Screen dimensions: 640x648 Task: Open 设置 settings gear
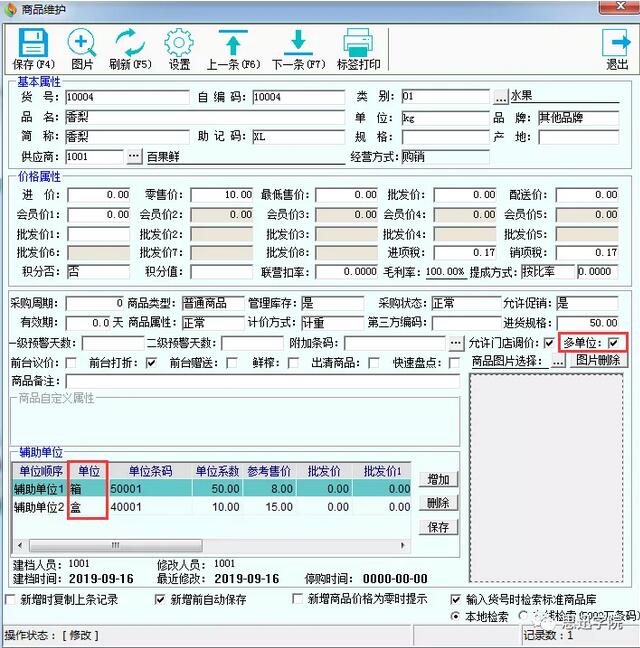pyautogui.click(x=179, y=44)
